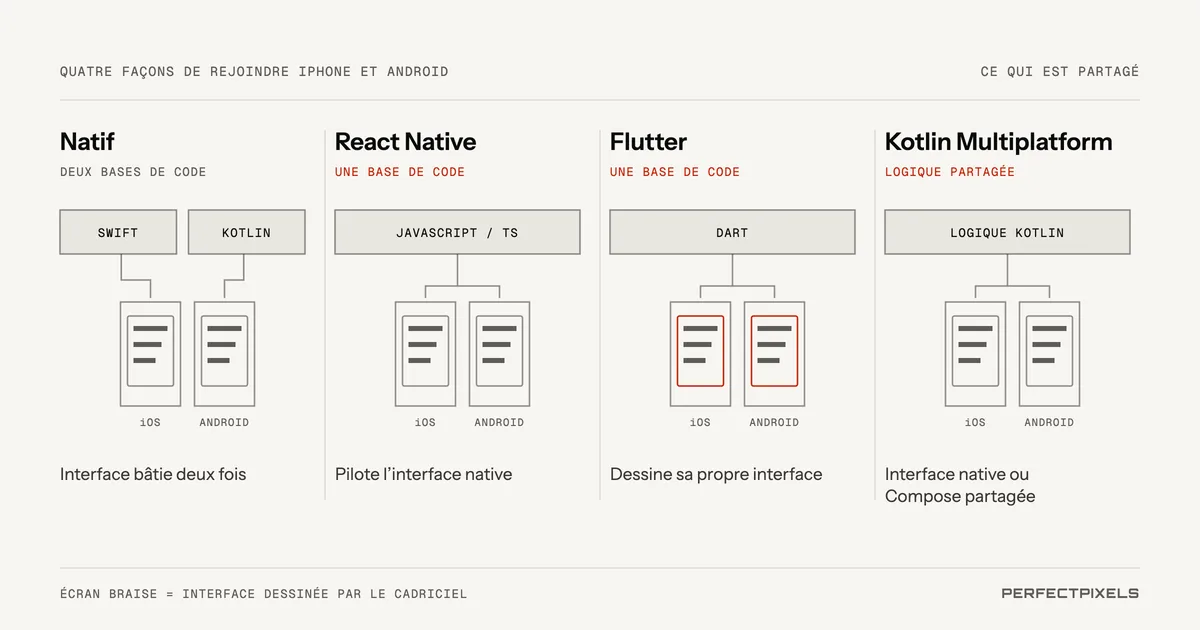Click UNE BASE DE CODE under Flutter
Viewport: 1200px width, 630px height.
675,172
